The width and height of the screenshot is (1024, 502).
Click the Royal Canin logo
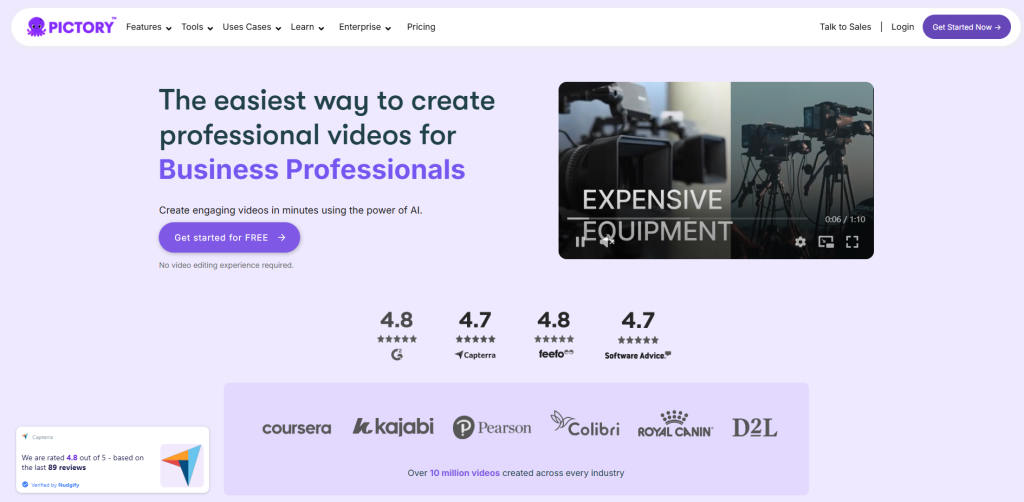point(675,424)
